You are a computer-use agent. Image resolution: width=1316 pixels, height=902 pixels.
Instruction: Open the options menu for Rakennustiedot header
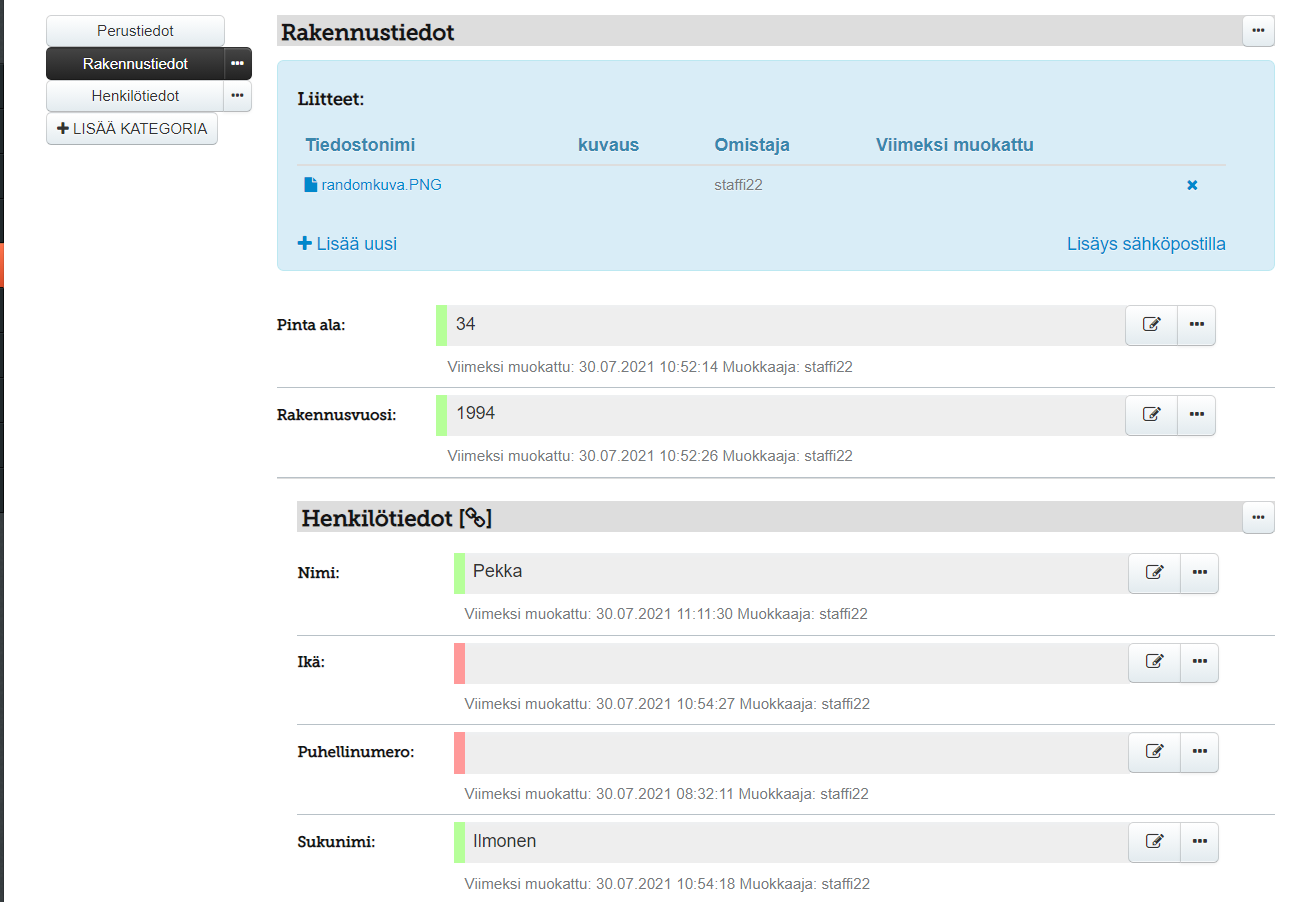coord(1258,31)
